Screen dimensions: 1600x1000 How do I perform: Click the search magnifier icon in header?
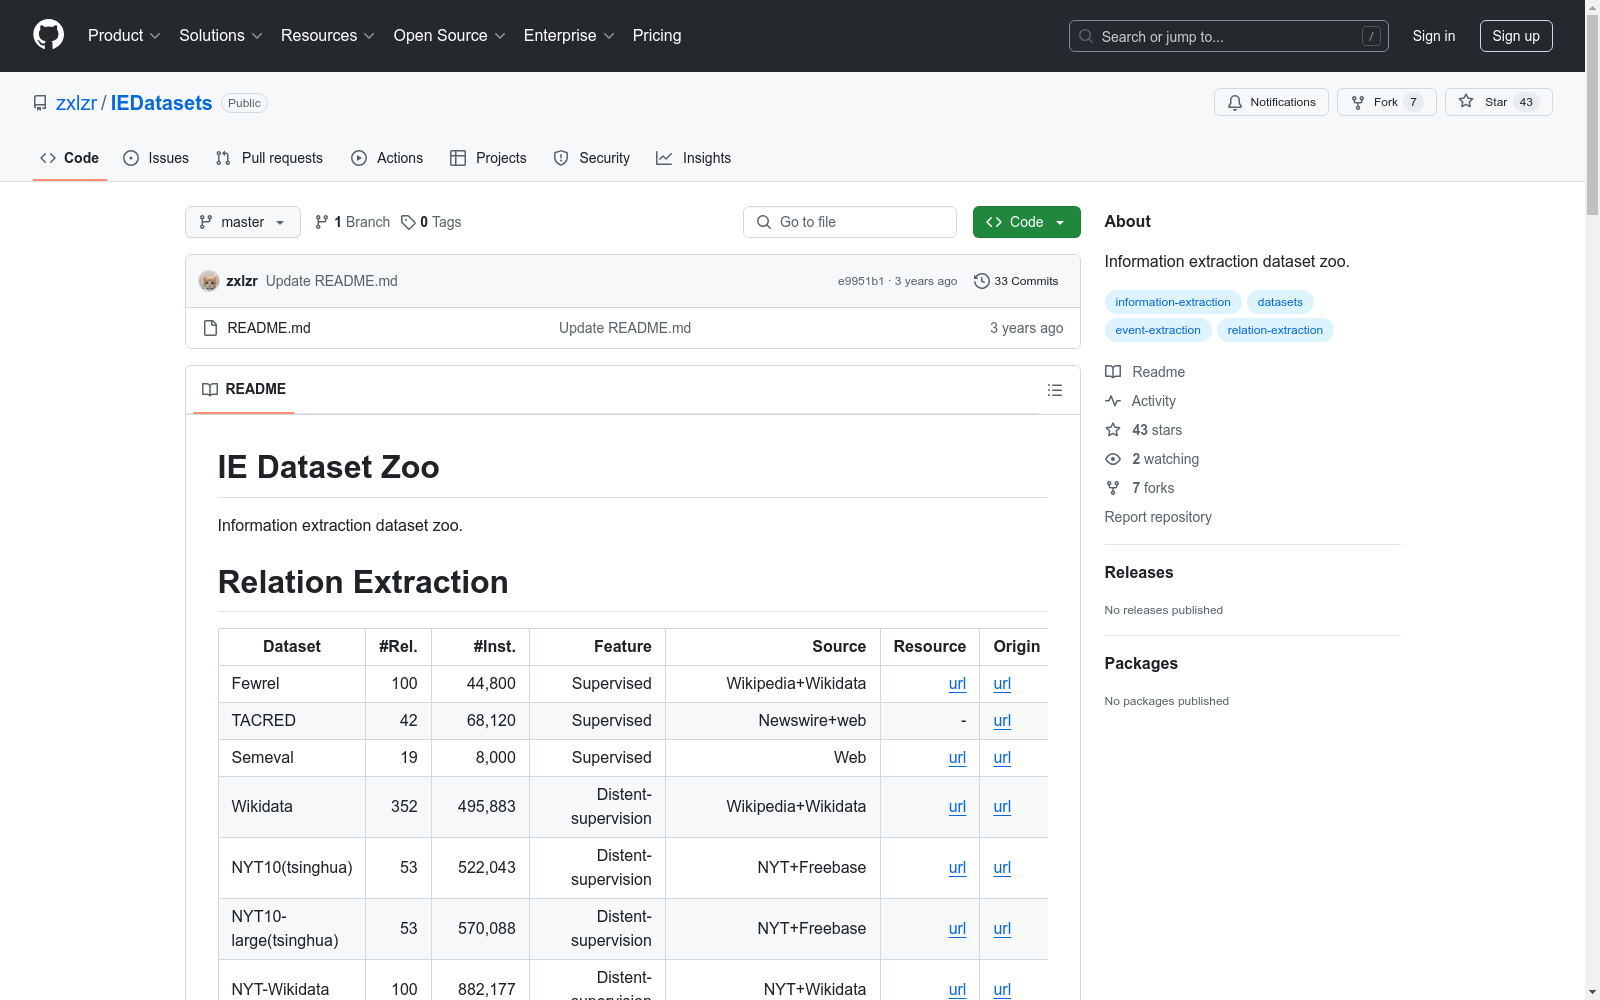1086,36
